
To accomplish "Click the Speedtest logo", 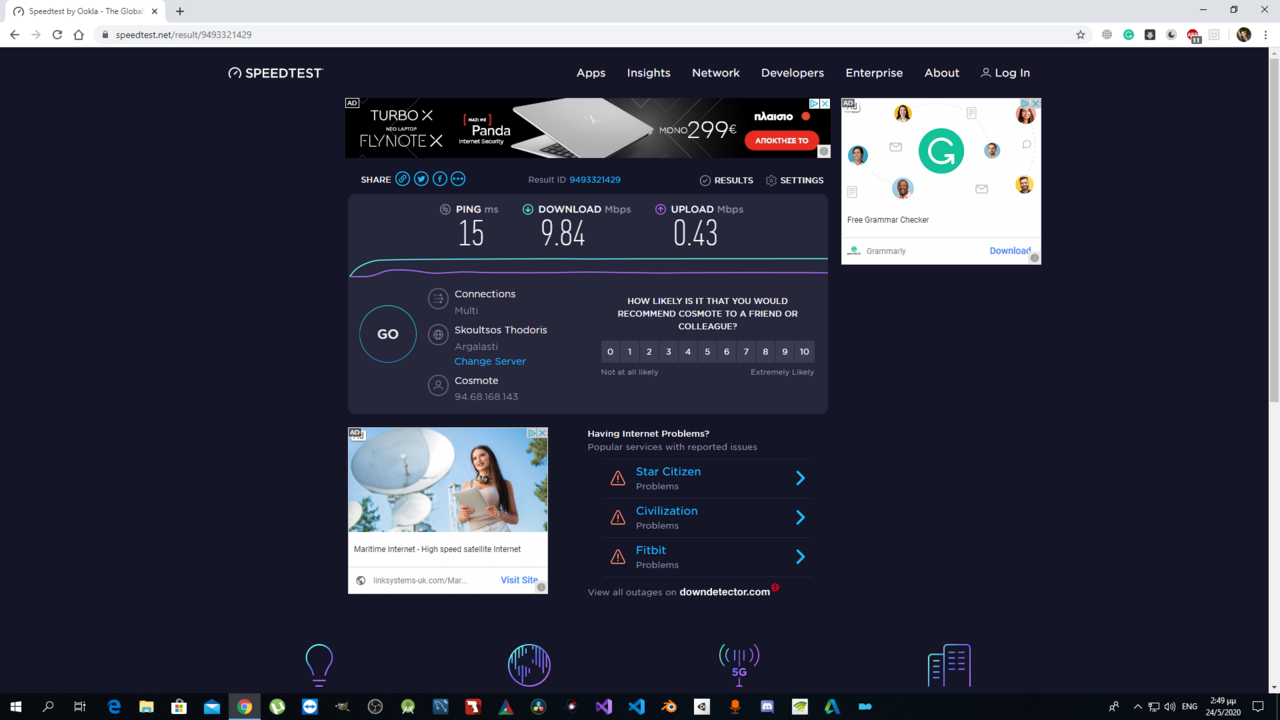I will click(x=276, y=73).
